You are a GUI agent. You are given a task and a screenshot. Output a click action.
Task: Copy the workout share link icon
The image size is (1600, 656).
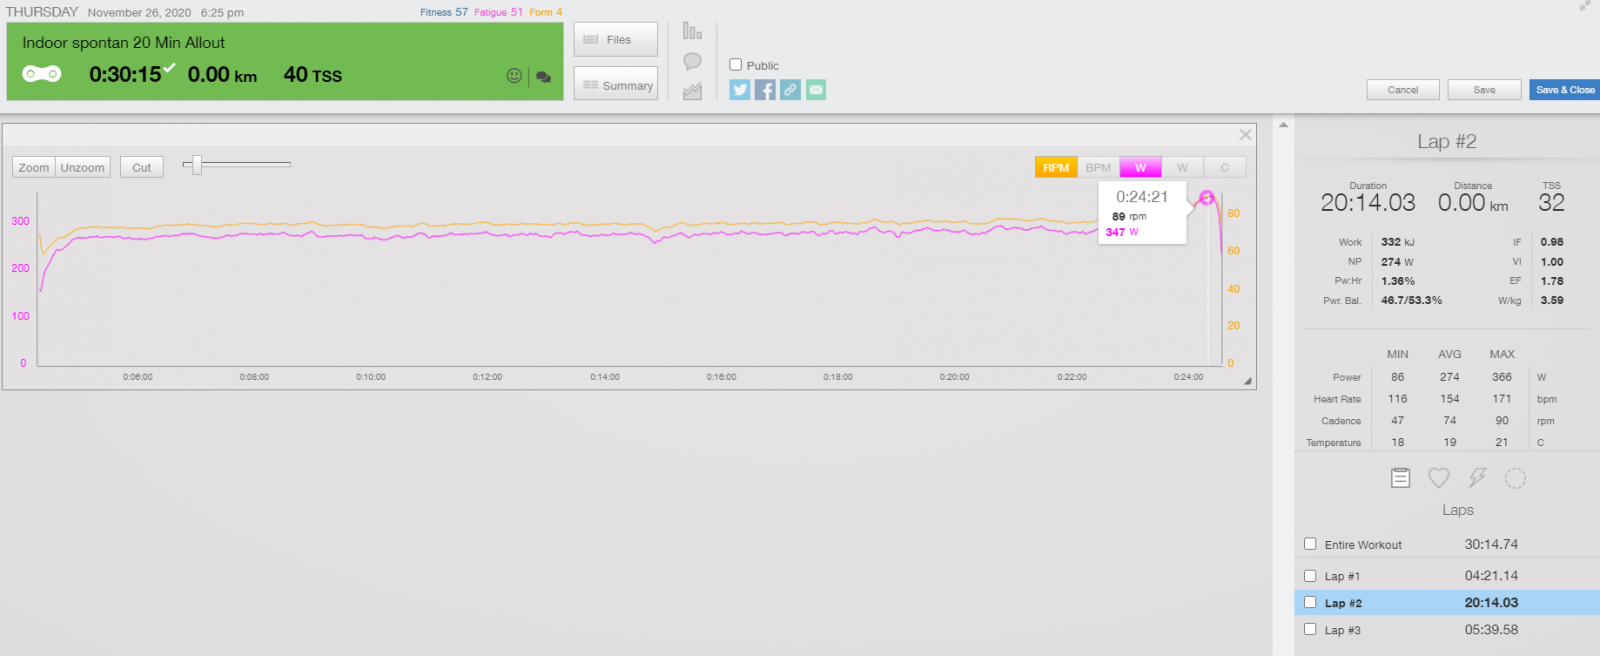(x=791, y=90)
